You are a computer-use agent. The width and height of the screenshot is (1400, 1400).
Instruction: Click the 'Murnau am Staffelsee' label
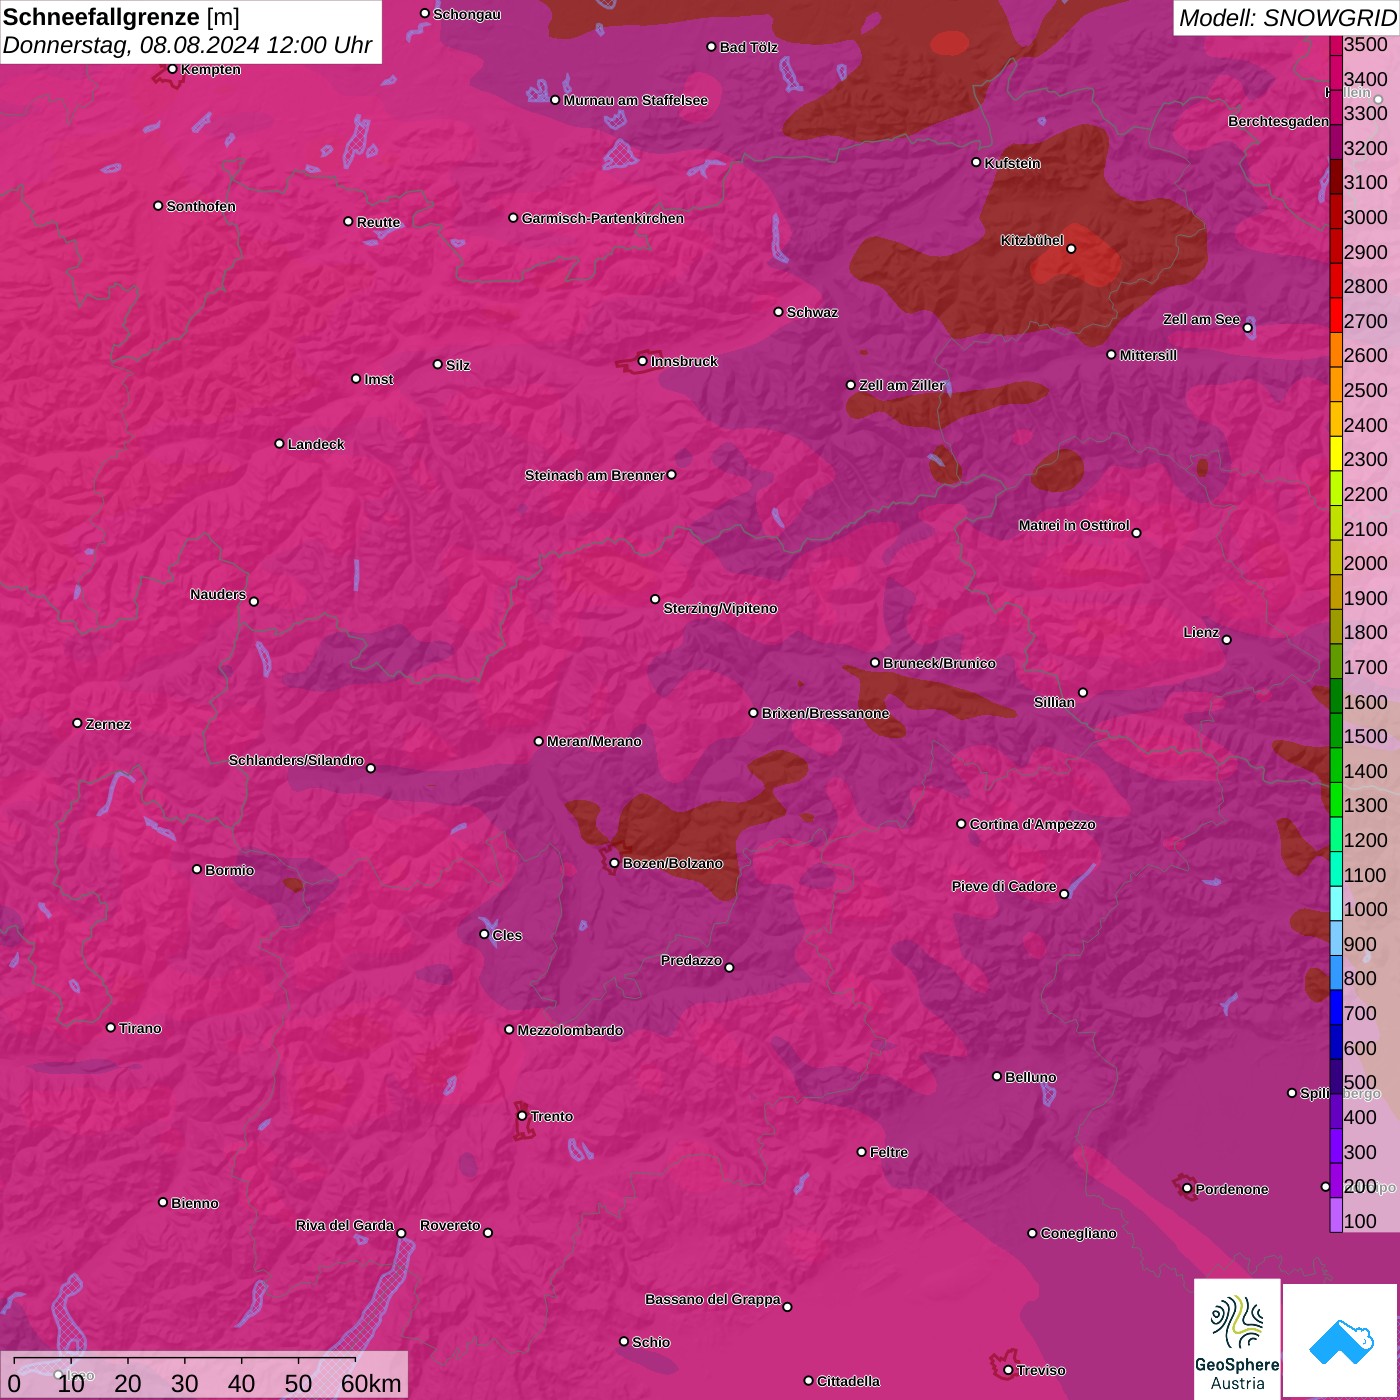pos(636,100)
